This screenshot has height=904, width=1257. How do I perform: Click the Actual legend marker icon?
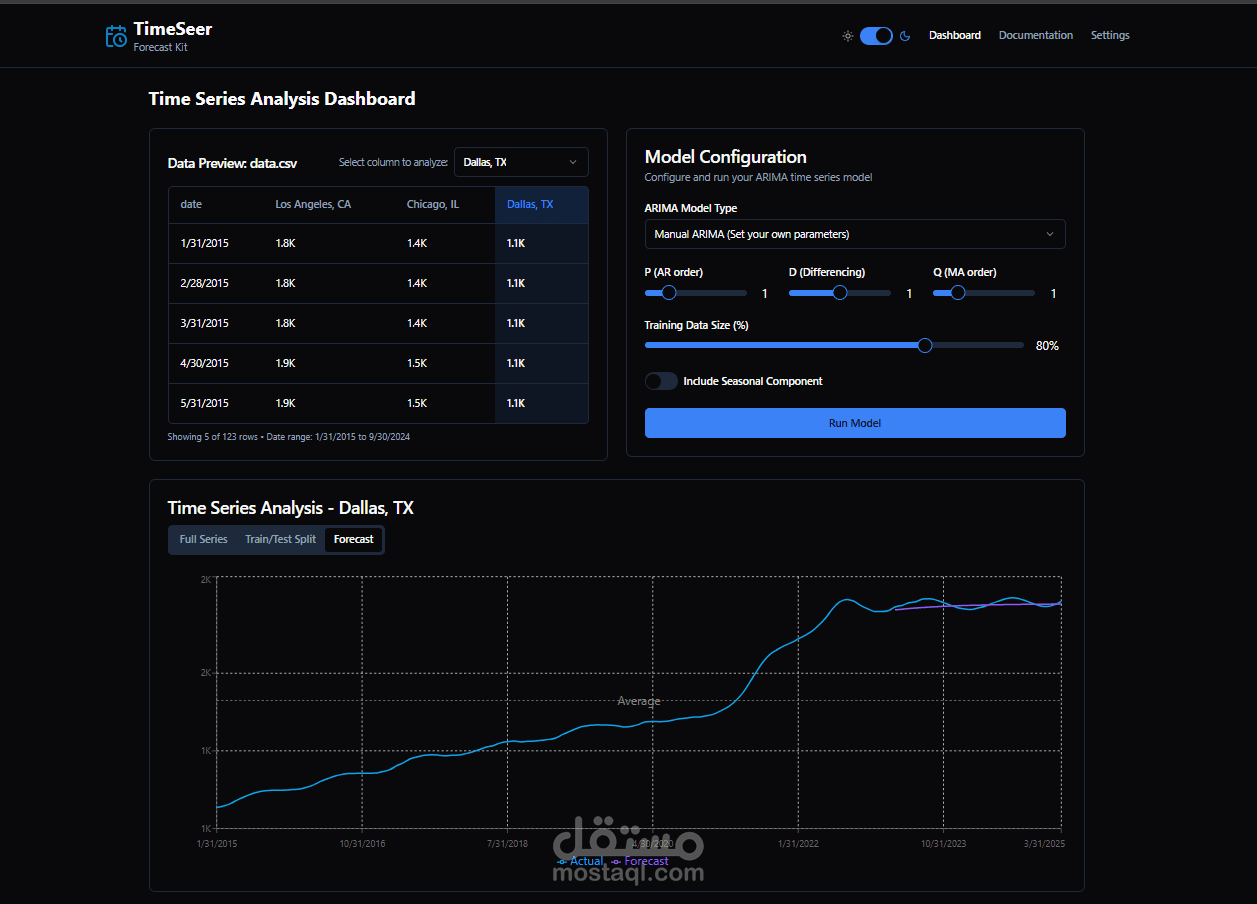coord(562,861)
